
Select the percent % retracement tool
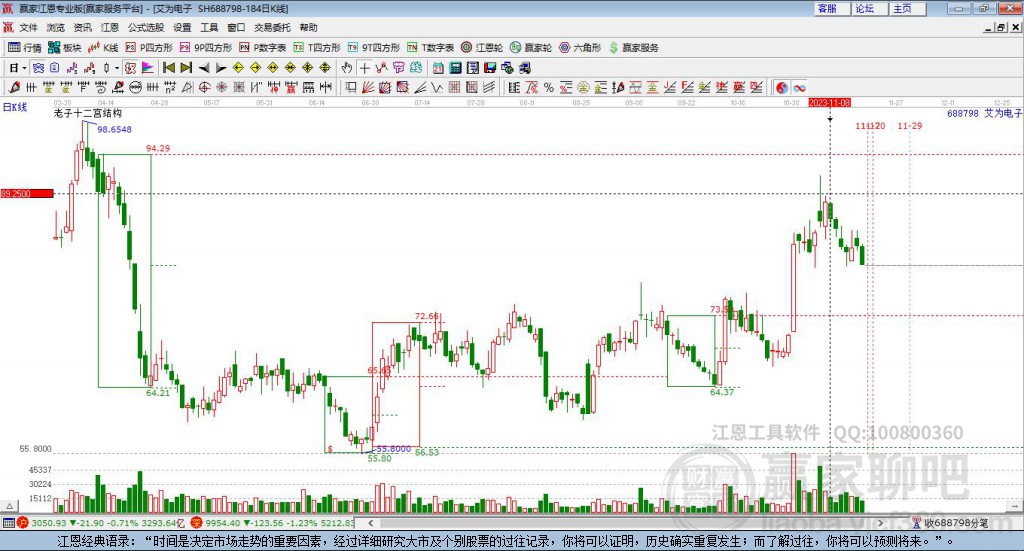(549, 87)
